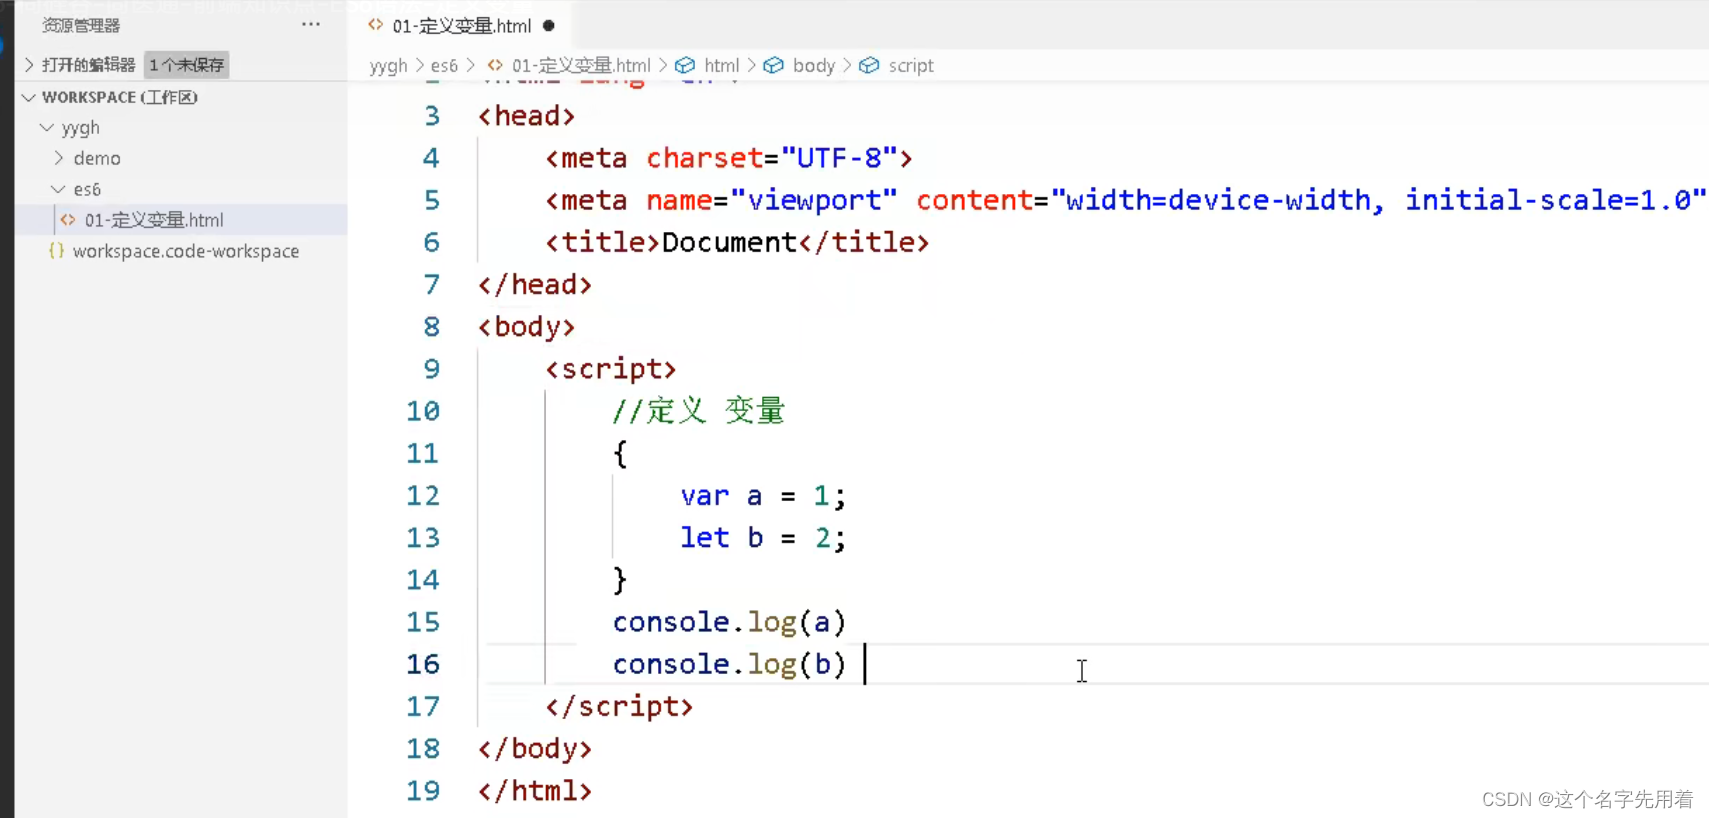Click the closing </body> tag

(x=535, y=749)
